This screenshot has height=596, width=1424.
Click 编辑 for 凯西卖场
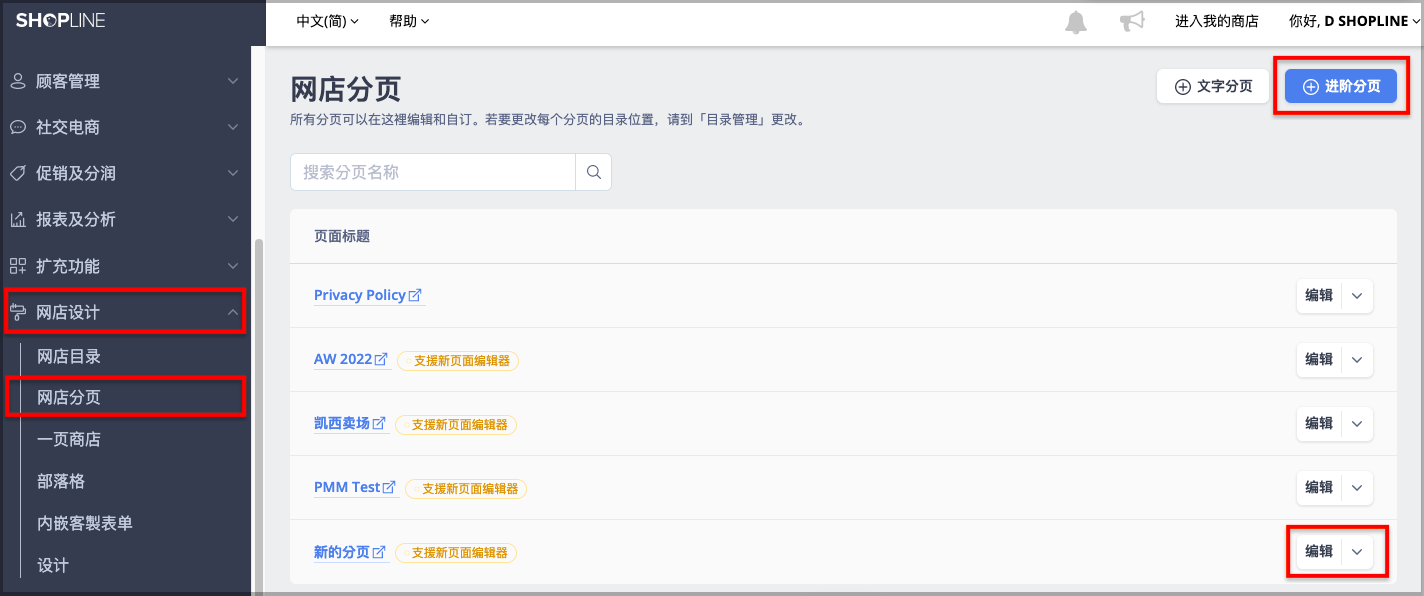[1319, 423]
